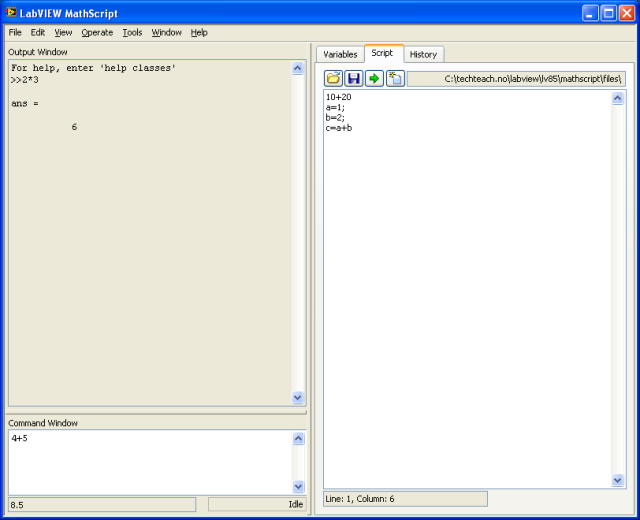Click the '>>2*3' line in Output Window
The height and width of the screenshot is (520, 640).
point(24,80)
